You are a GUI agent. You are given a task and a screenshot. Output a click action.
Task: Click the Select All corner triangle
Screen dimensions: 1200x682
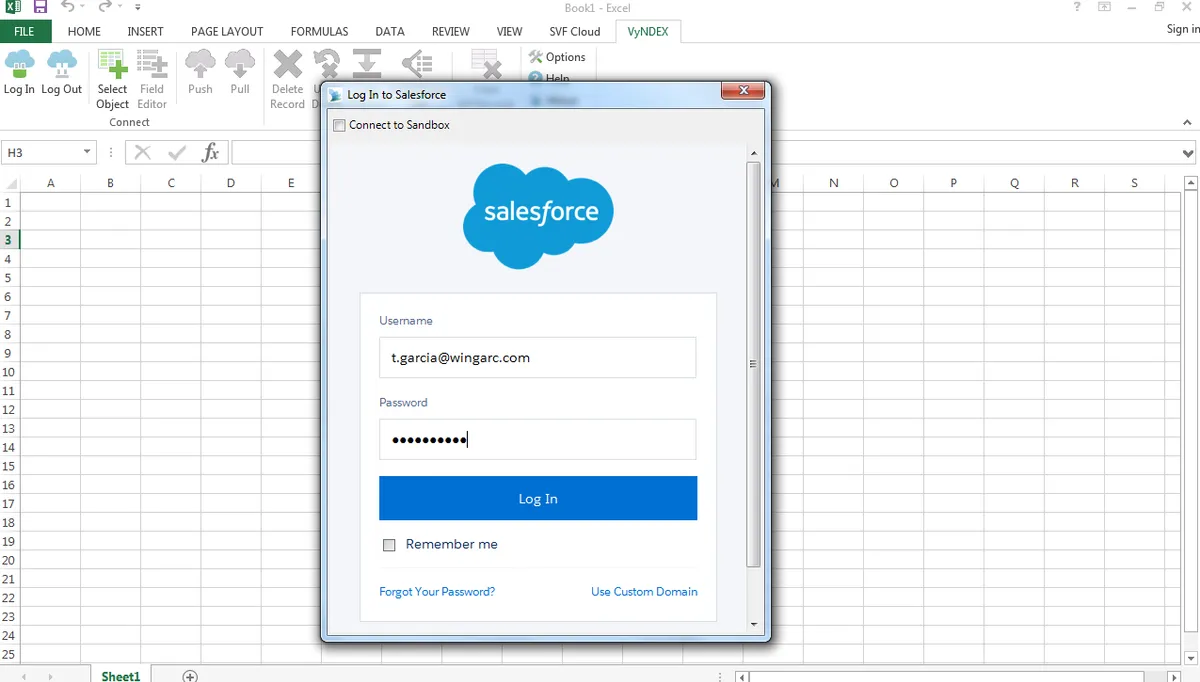click(11, 183)
